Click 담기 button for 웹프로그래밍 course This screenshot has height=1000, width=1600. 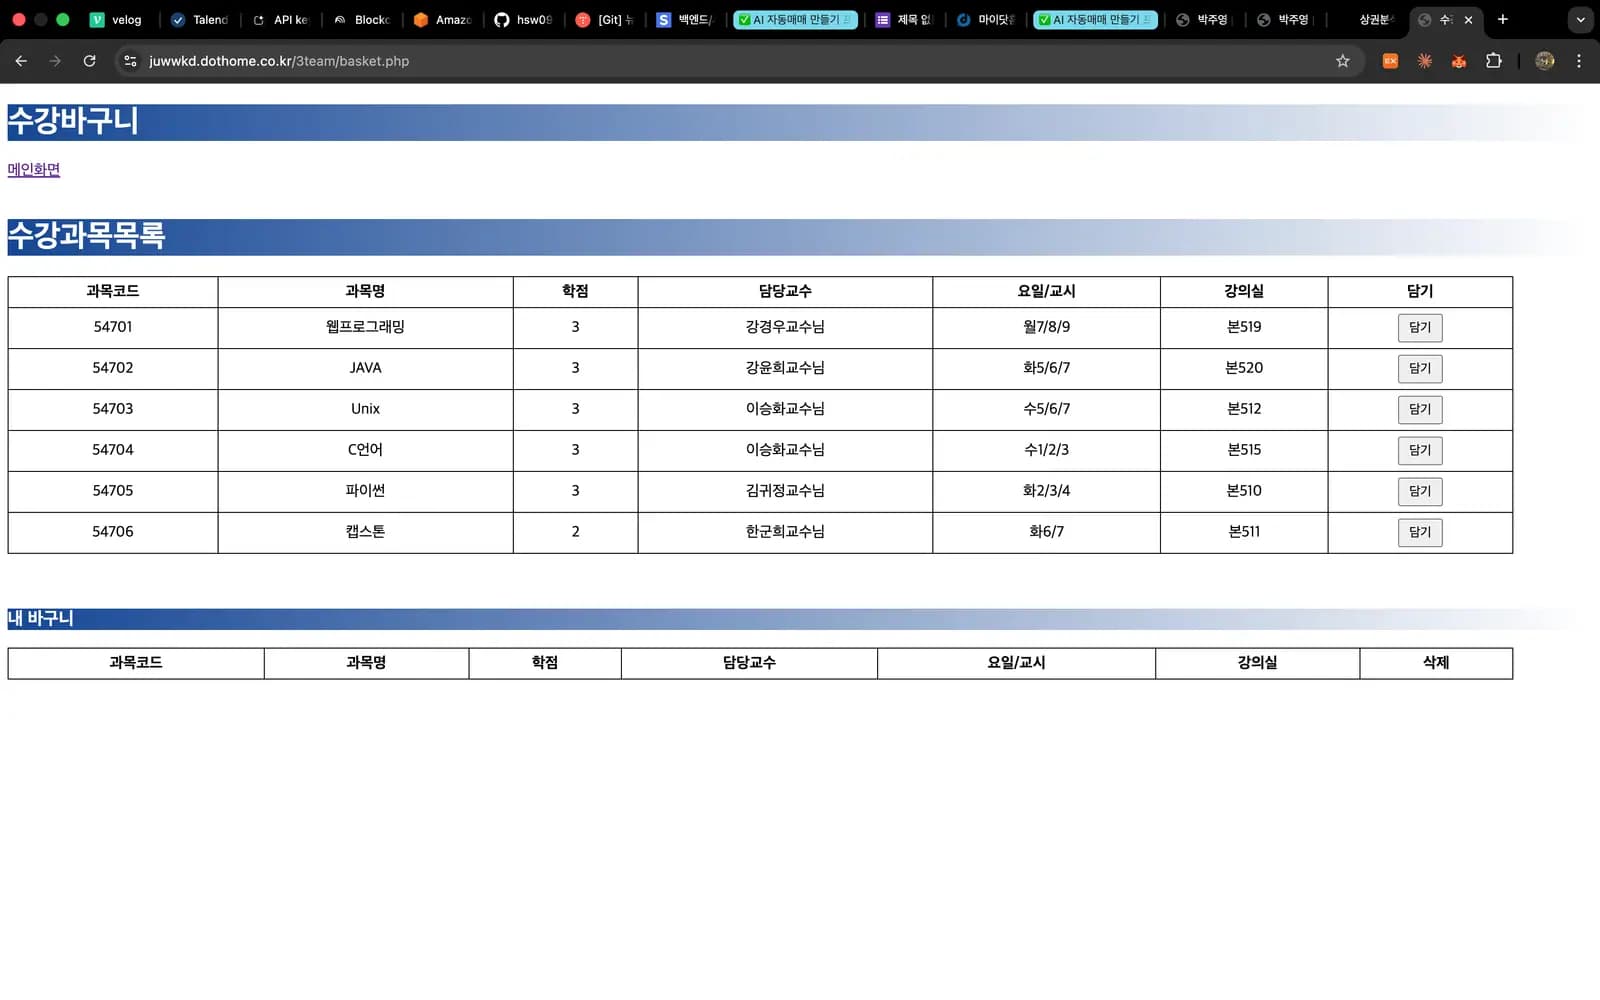(1420, 328)
